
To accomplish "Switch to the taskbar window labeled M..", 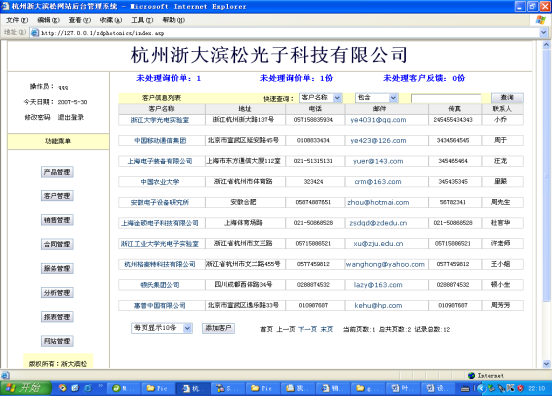I will (124, 389).
